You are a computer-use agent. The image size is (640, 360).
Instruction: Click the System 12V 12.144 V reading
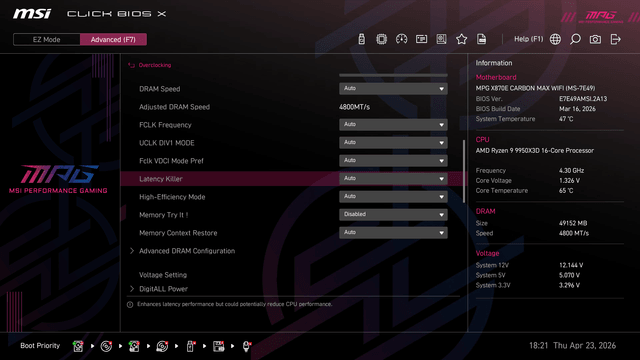pos(571,265)
